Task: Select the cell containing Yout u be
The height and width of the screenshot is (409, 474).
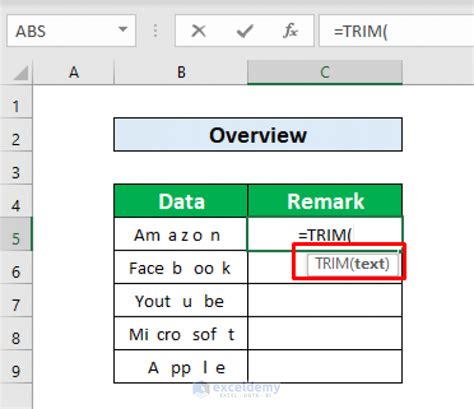Action: coord(181,300)
